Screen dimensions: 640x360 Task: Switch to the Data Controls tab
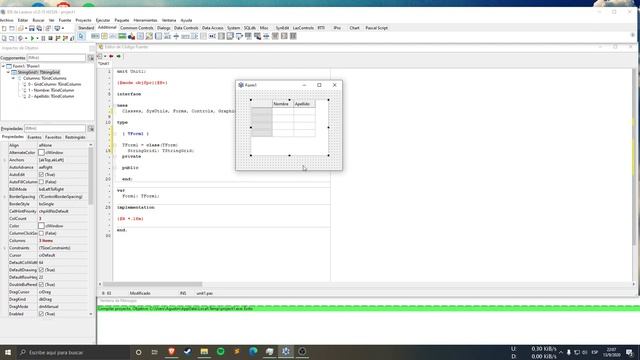[186, 28]
